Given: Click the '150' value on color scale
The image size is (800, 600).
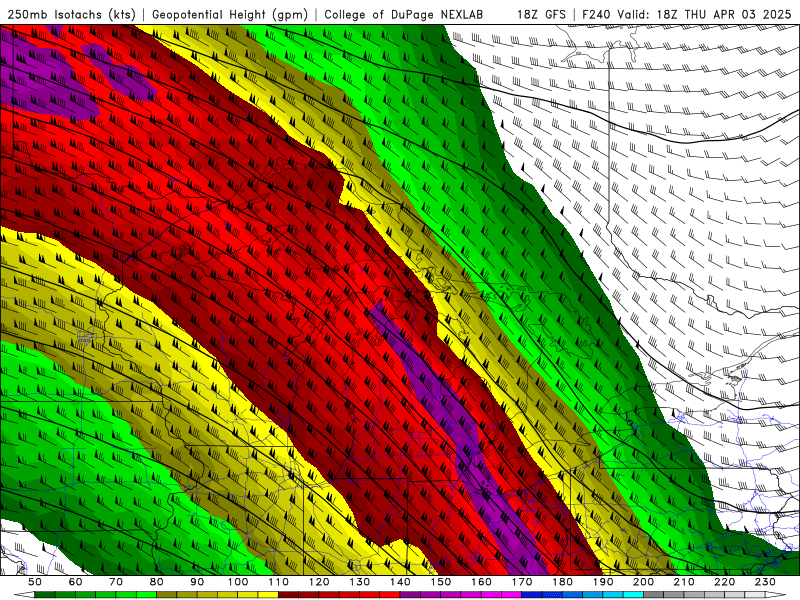Looking at the screenshot, I should (x=441, y=582).
